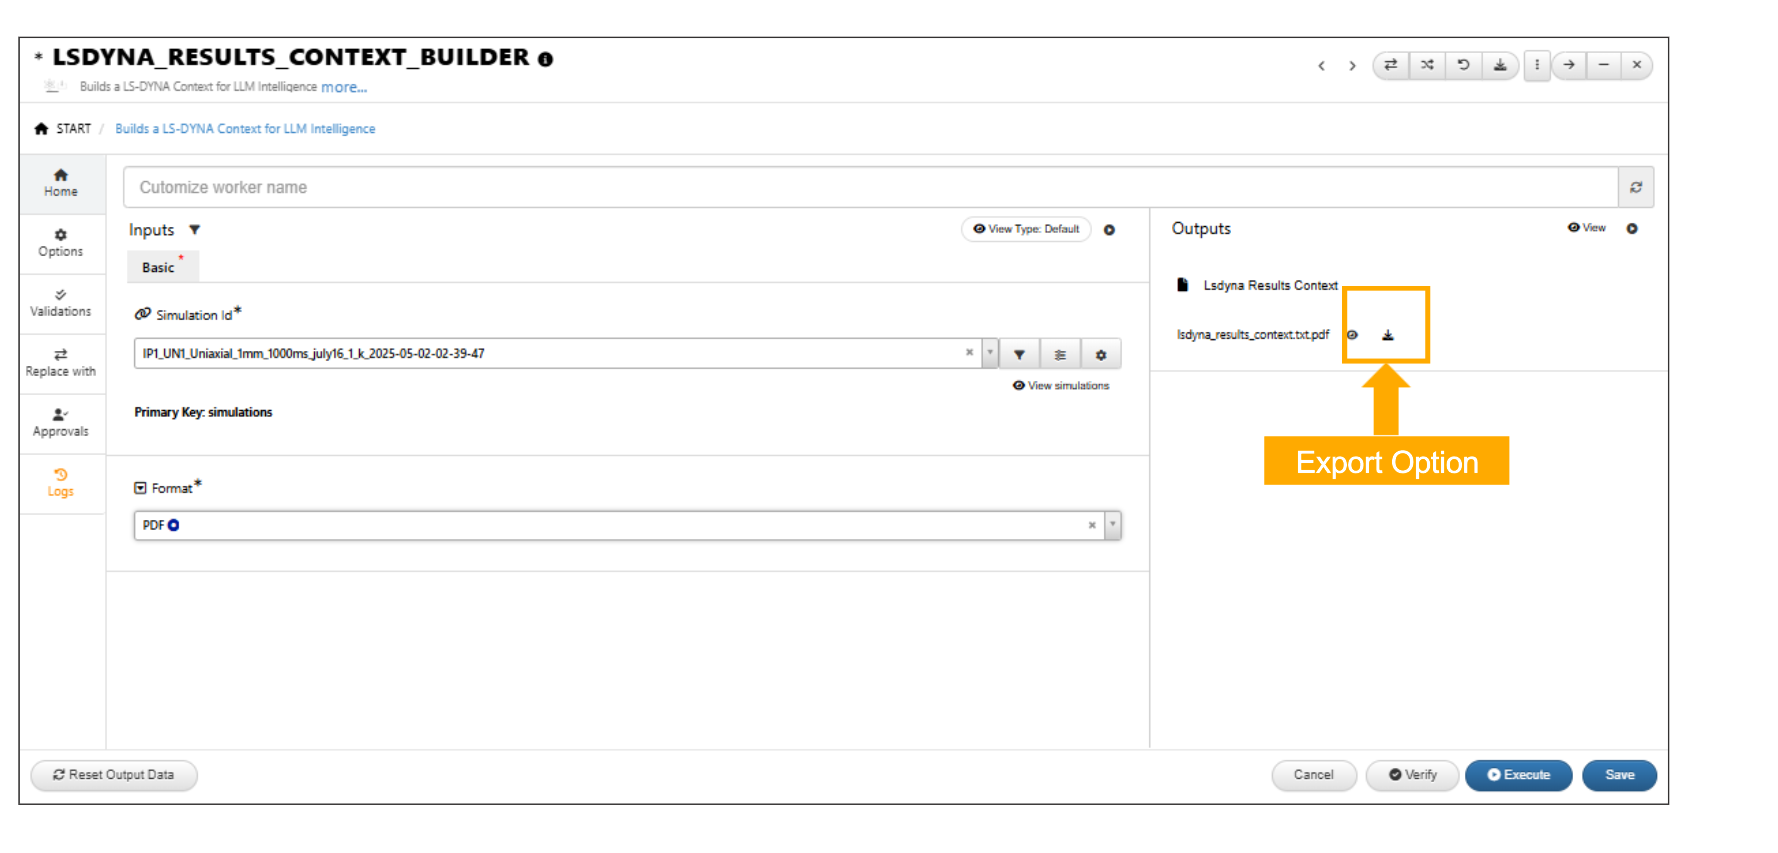This screenshot has height=853, width=1778.
Task: Preview lsdyna_results_context.txt.pdf with eye icon
Action: tap(1352, 335)
